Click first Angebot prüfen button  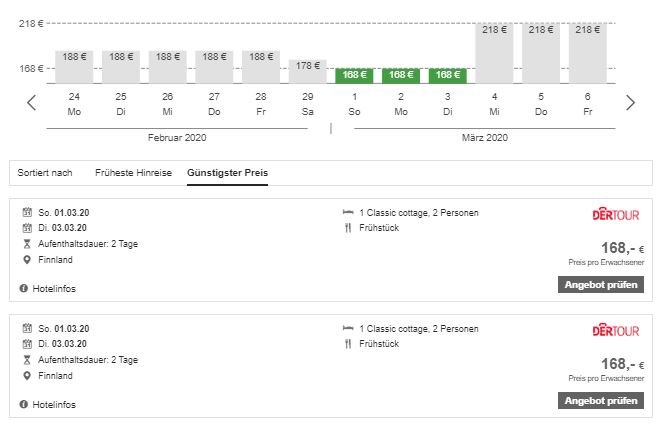click(x=601, y=285)
